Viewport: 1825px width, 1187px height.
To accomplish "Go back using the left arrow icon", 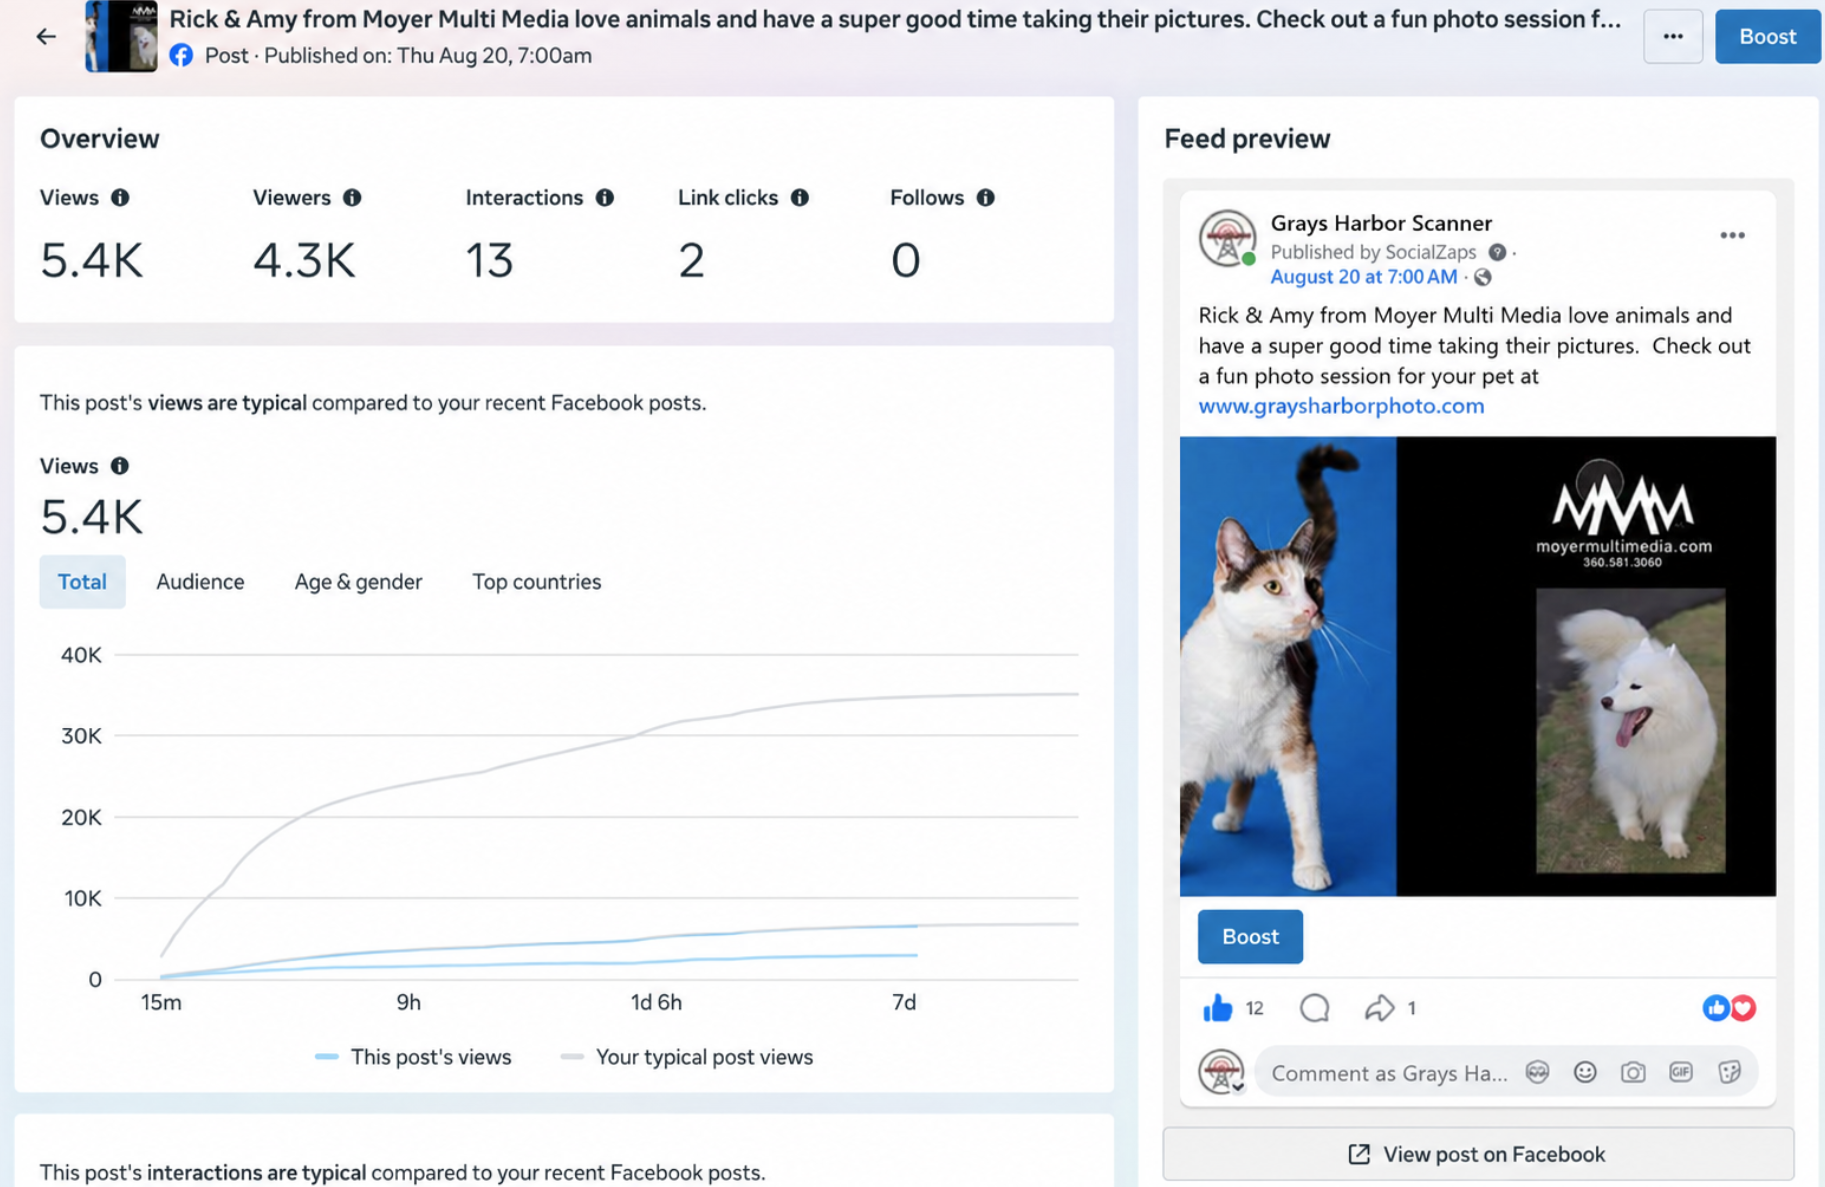I will pos(46,37).
